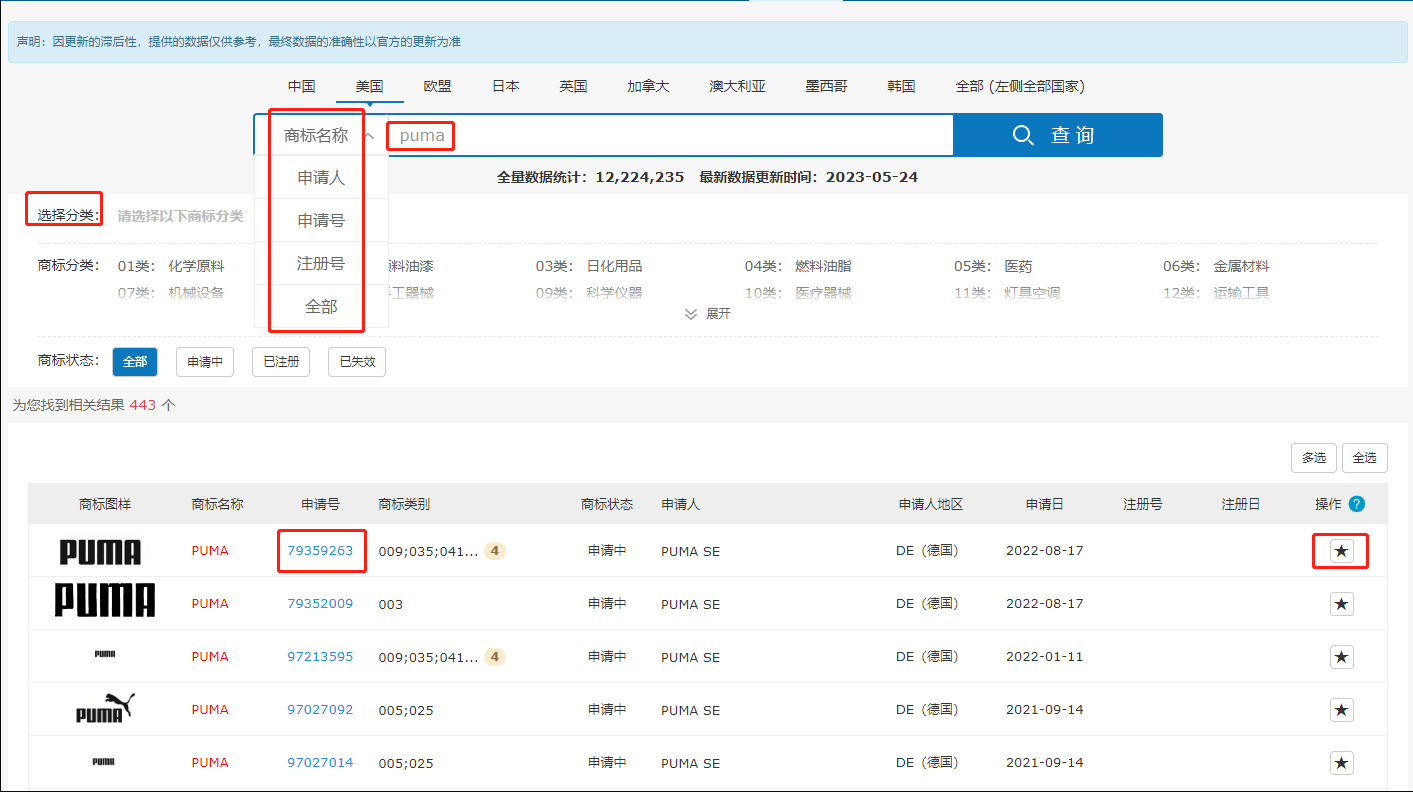Select the 加拿大 tab
Image resolution: width=1413 pixels, height=792 pixels.
click(648, 86)
